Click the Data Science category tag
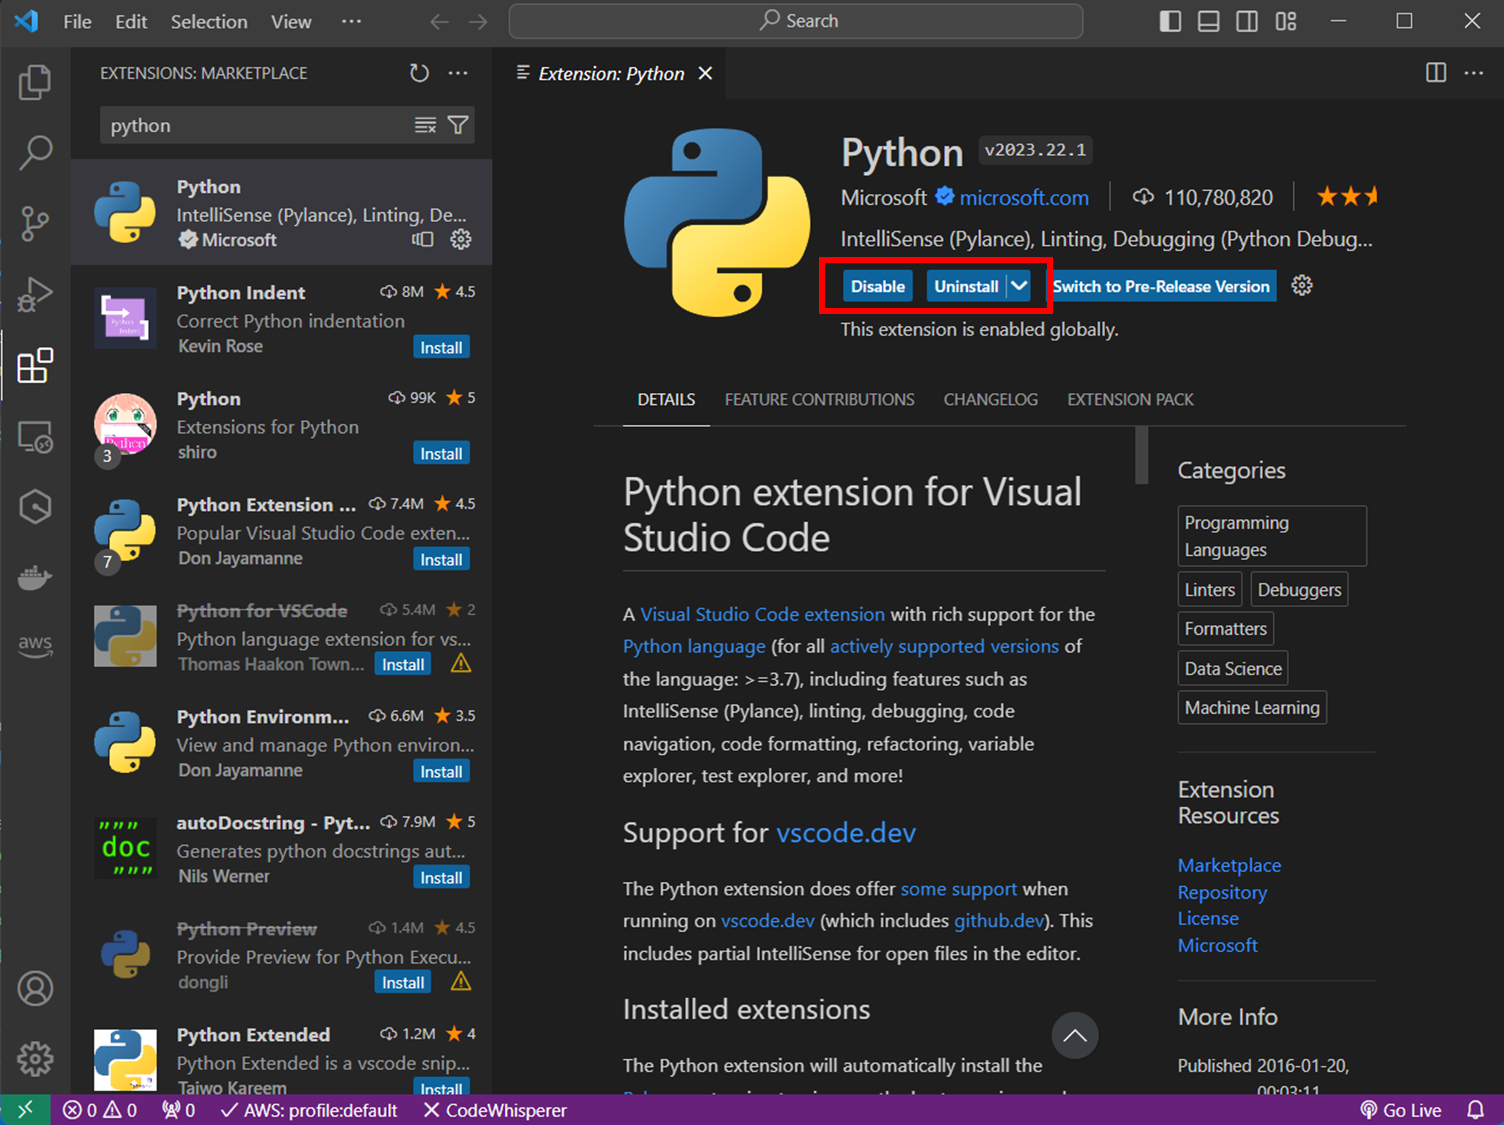This screenshot has height=1125, width=1504. point(1233,668)
